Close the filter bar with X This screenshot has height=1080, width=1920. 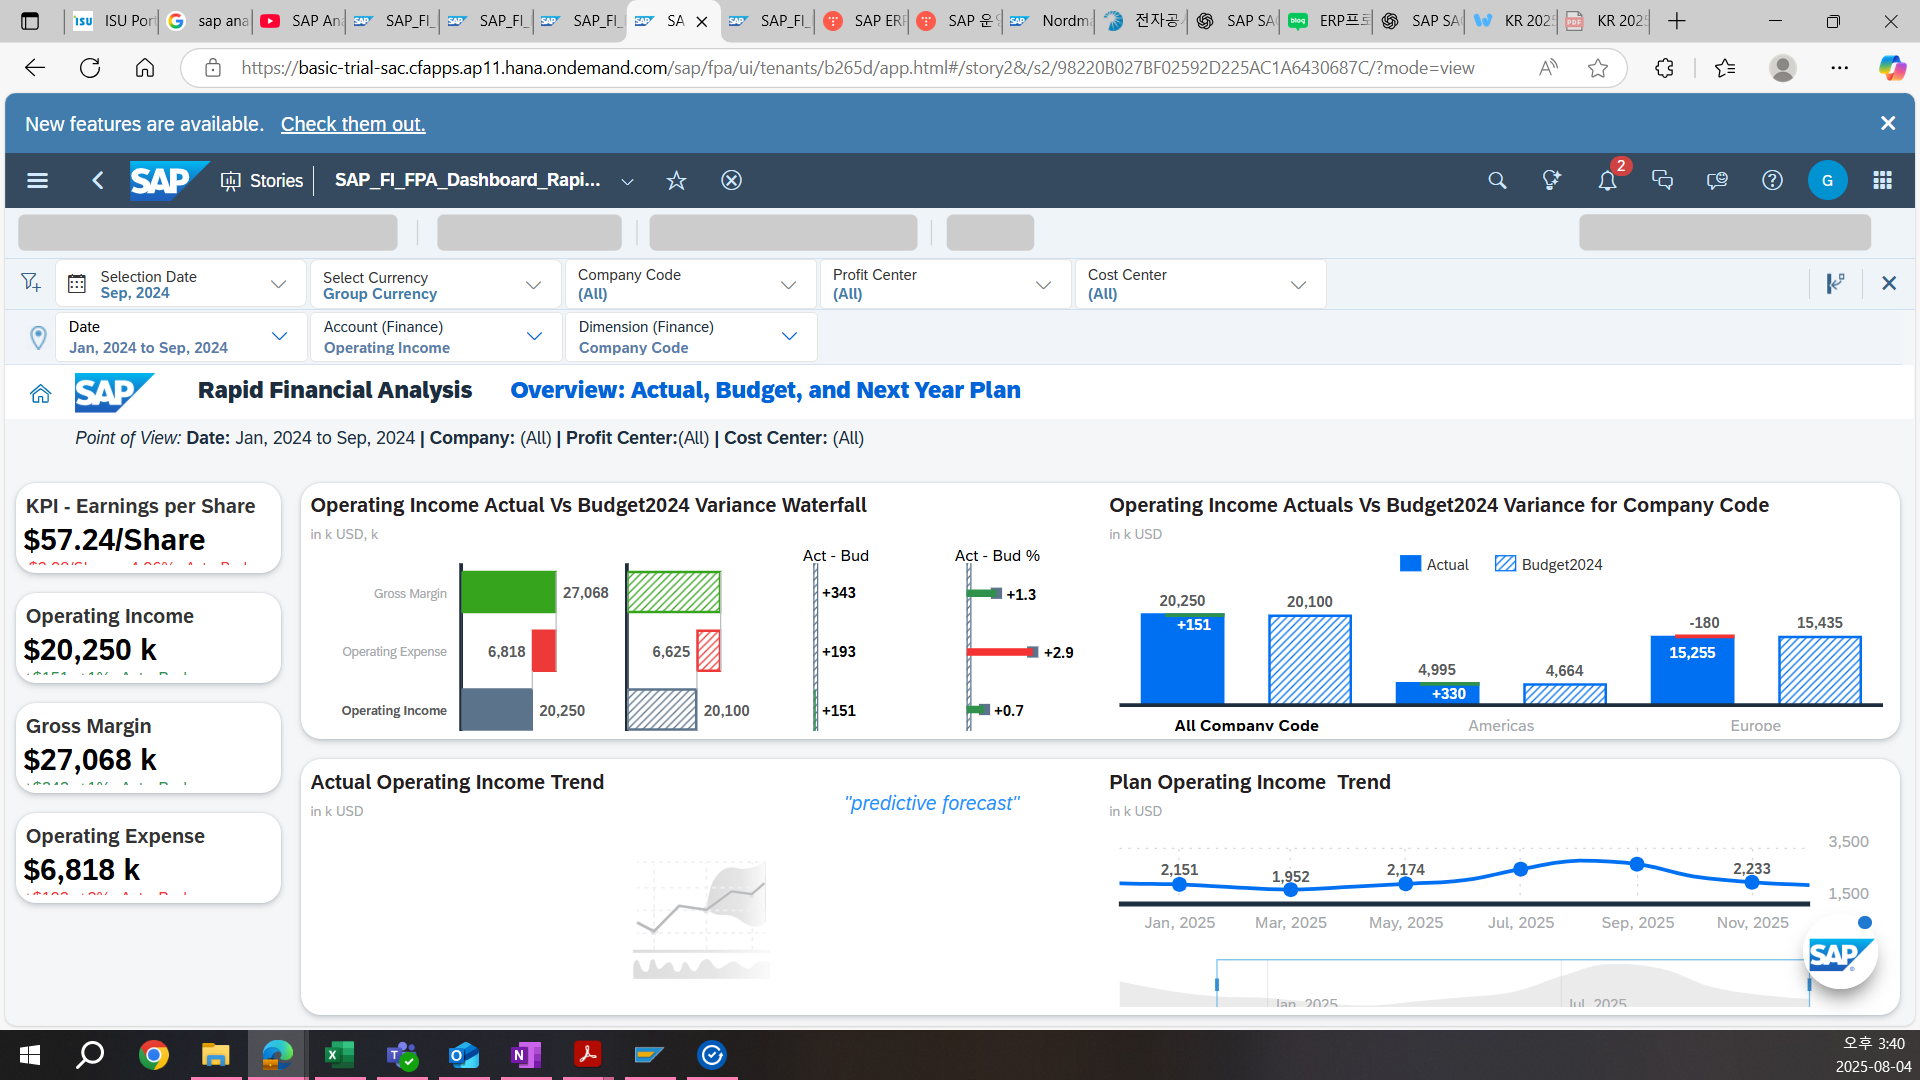click(x=1889, y=283)
